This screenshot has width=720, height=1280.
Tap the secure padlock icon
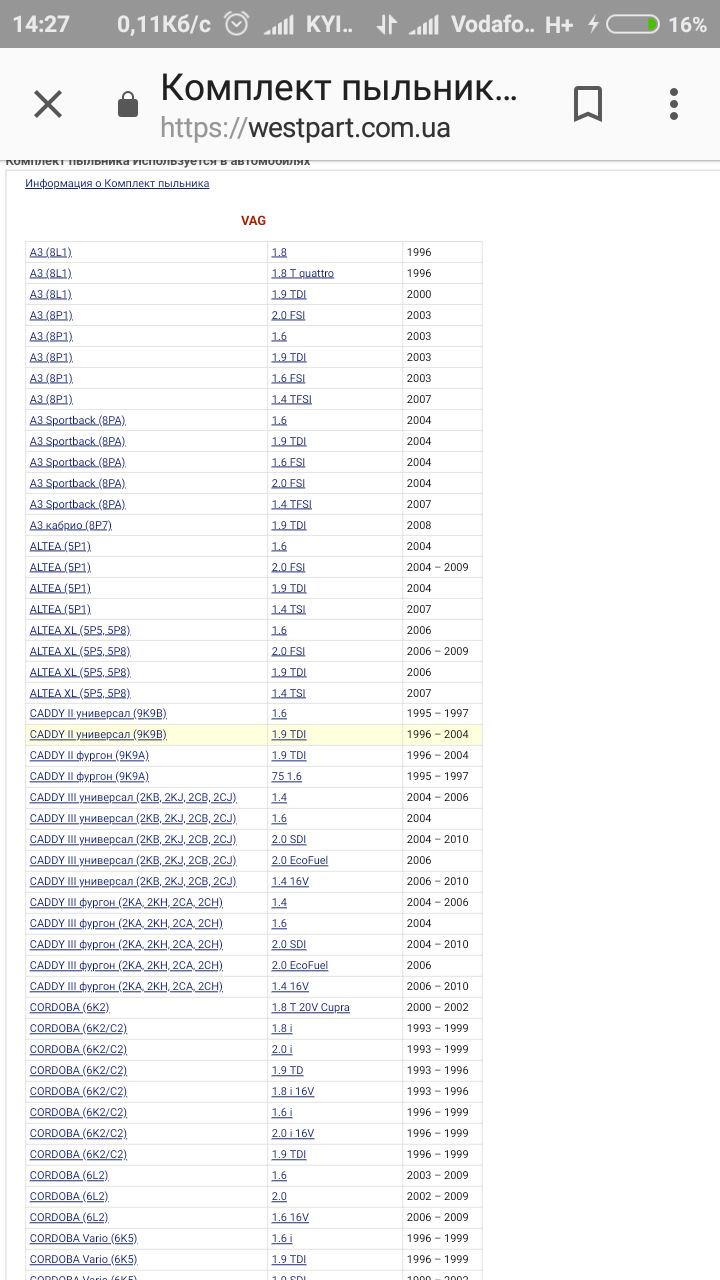[x=127, y=105]
